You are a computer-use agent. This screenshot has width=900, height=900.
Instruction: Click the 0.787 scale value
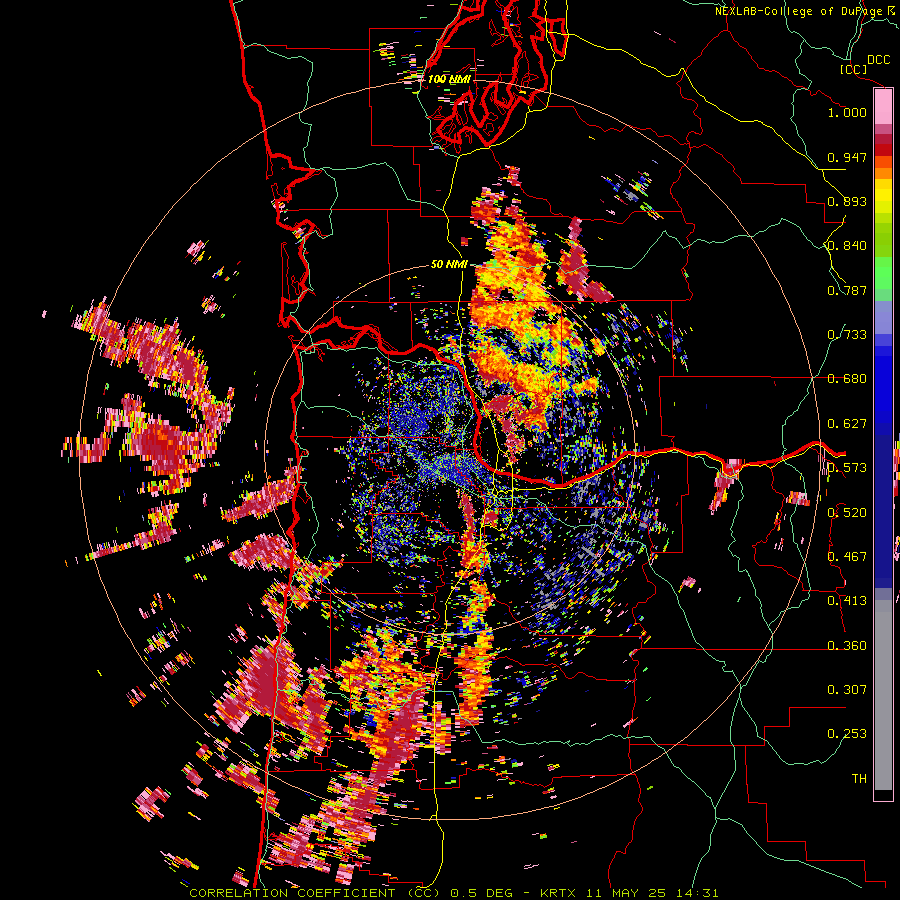tap(847, 290)
